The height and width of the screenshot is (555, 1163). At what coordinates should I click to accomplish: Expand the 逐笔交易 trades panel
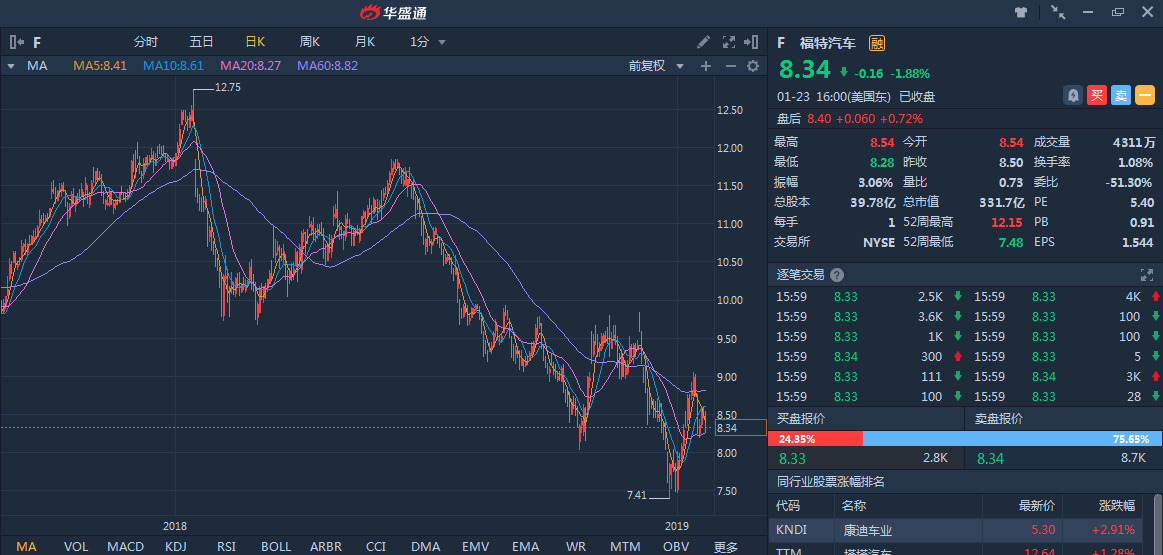coord(1146,275)
